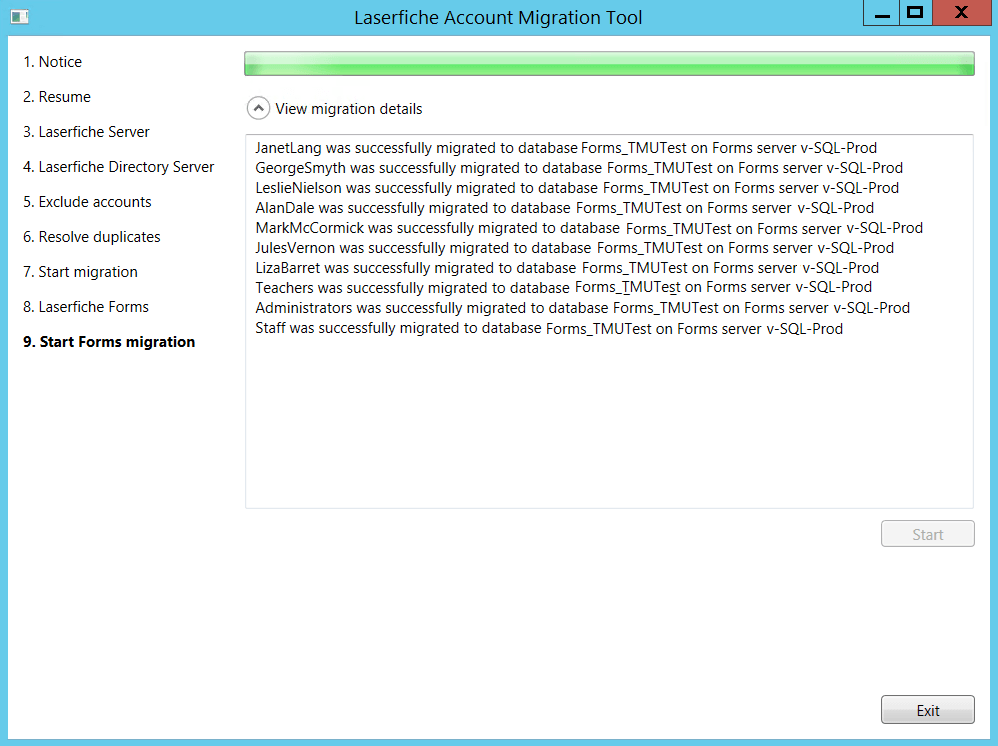Open step 7. Start migration
Viewport: 998px width, 746px height.
(x=80, y=272)
